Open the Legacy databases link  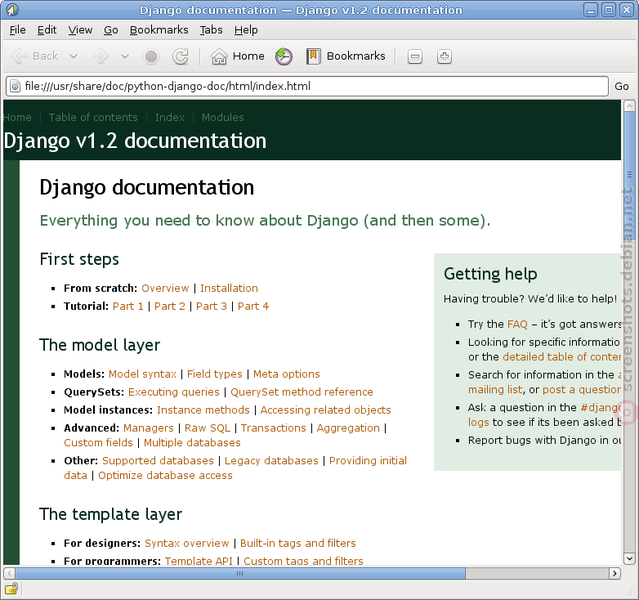(271, 461)
